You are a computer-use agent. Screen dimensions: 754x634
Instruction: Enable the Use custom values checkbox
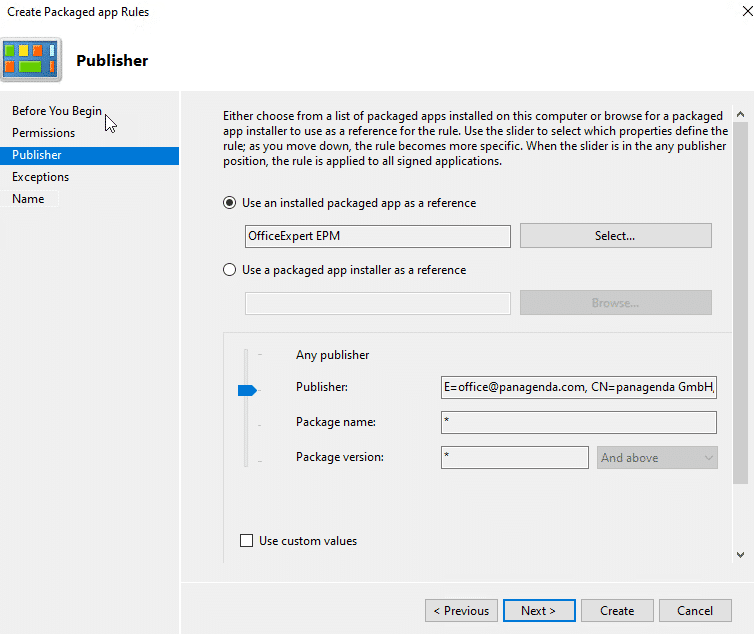tap(246, 541)
